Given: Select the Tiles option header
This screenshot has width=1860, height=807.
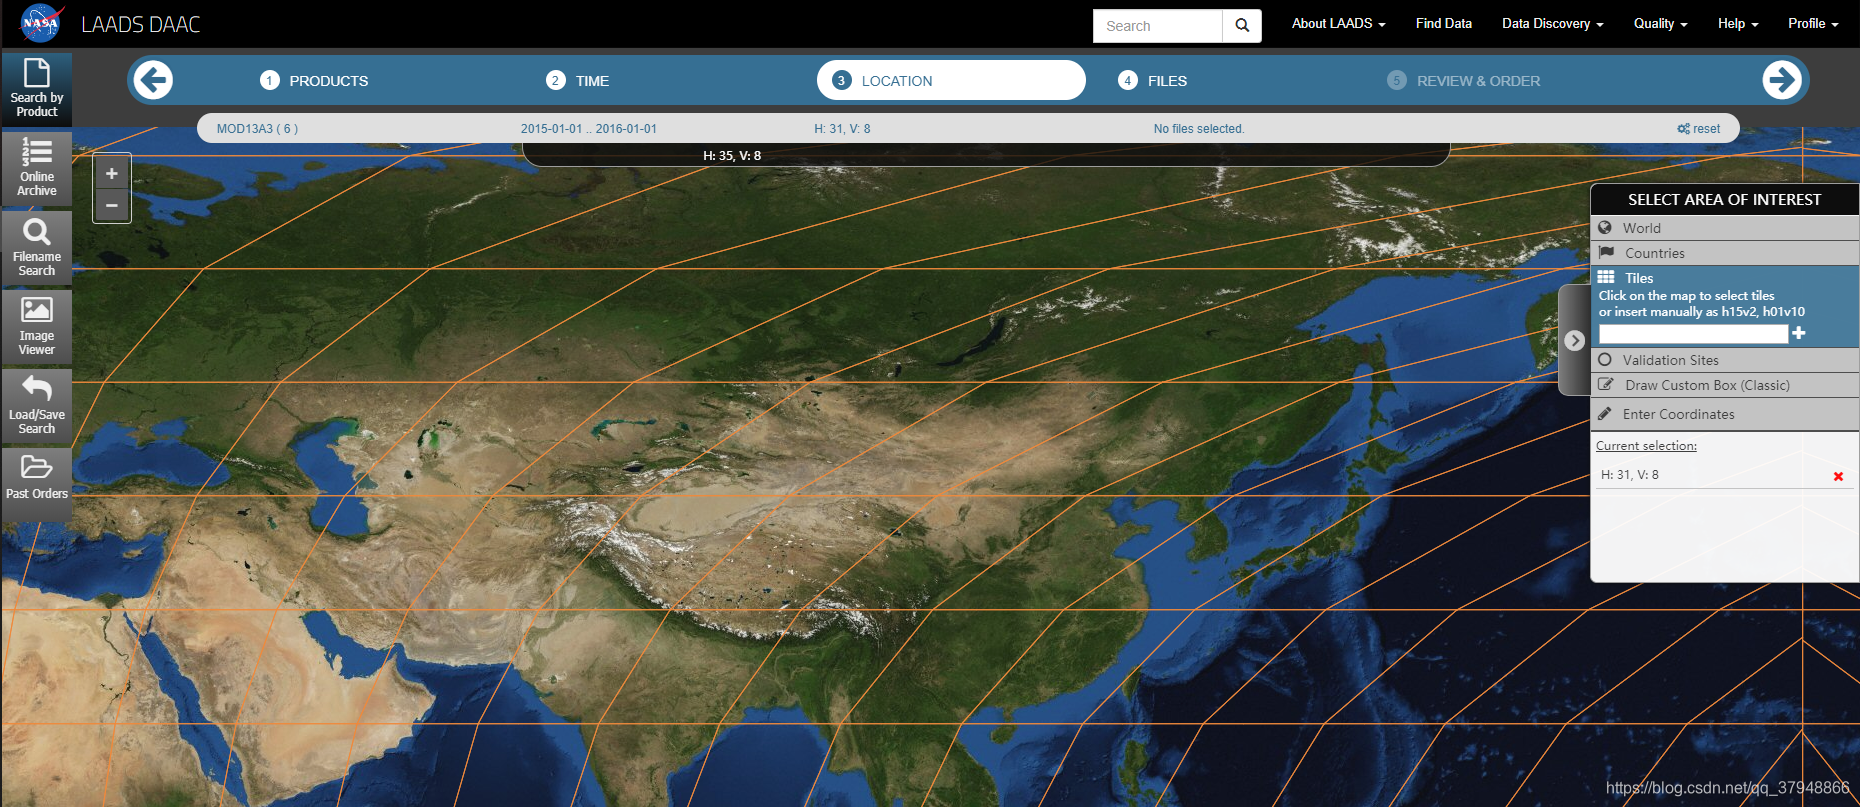Looking at the screenshot, I should click(1724, 278).
